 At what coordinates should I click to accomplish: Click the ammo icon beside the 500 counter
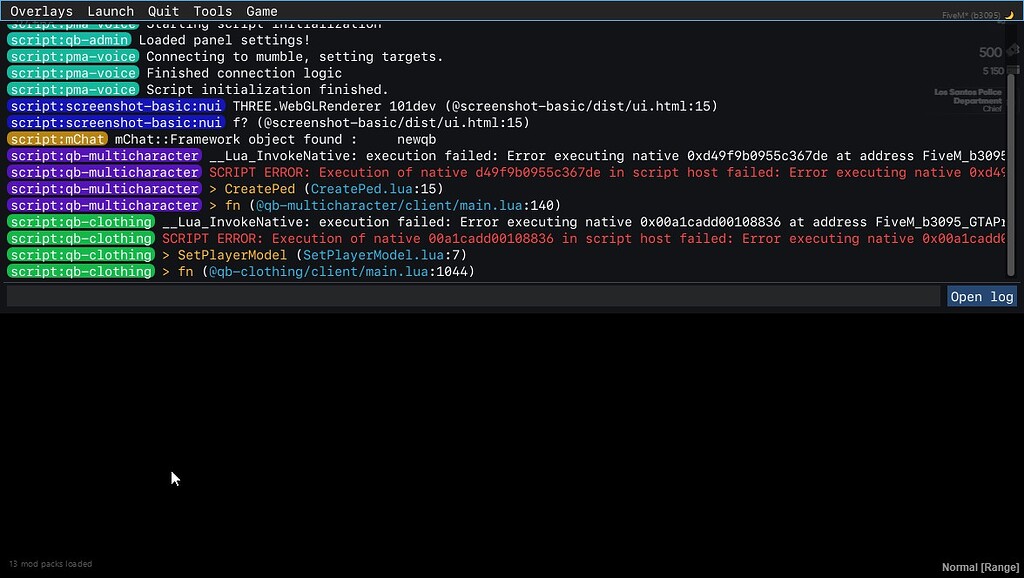[1014, 51]
